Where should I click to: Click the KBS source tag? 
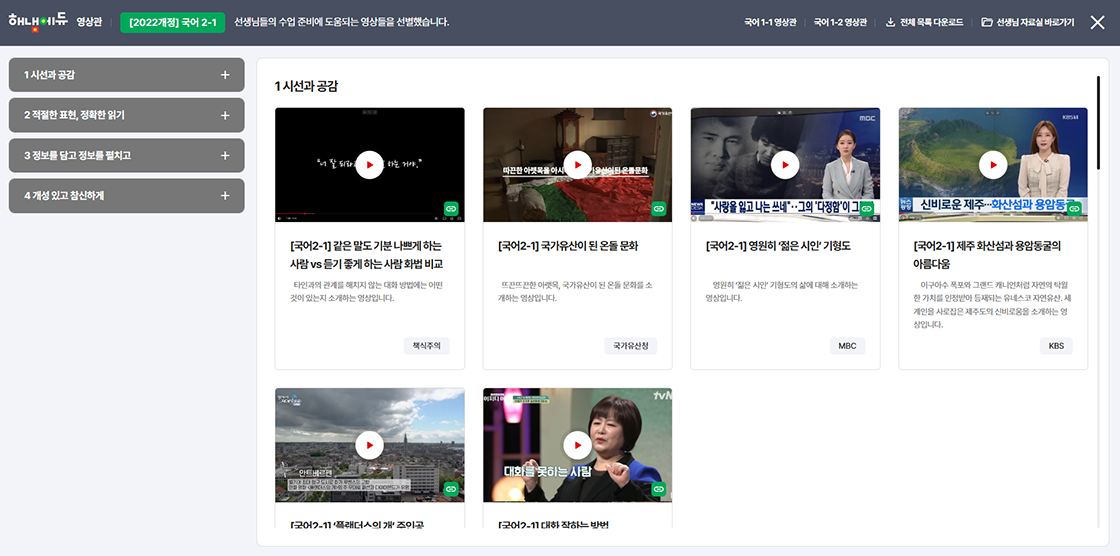point(1056,346)
